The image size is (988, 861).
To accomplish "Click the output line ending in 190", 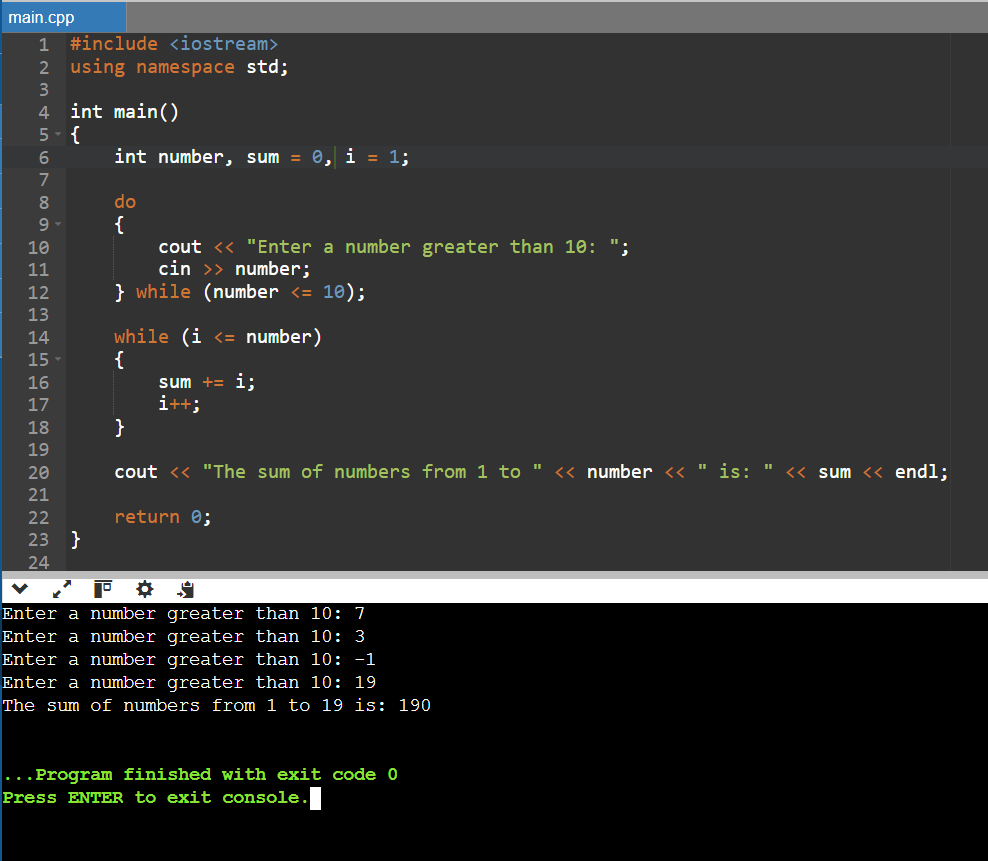I will pyautogui.click(x=217, y=705).
